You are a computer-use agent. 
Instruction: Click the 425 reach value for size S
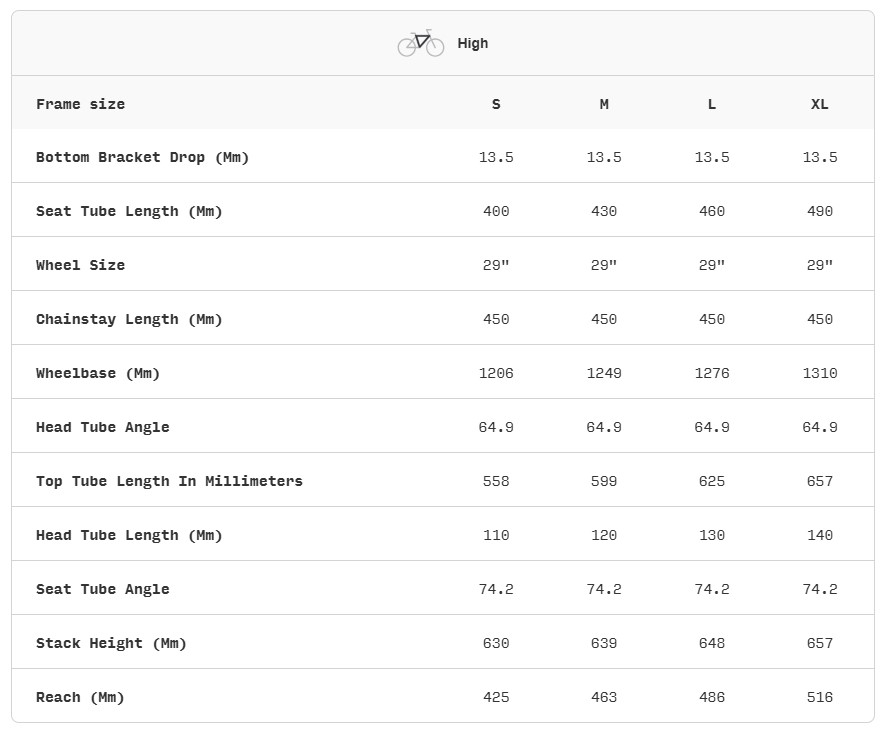click(496, 698)
